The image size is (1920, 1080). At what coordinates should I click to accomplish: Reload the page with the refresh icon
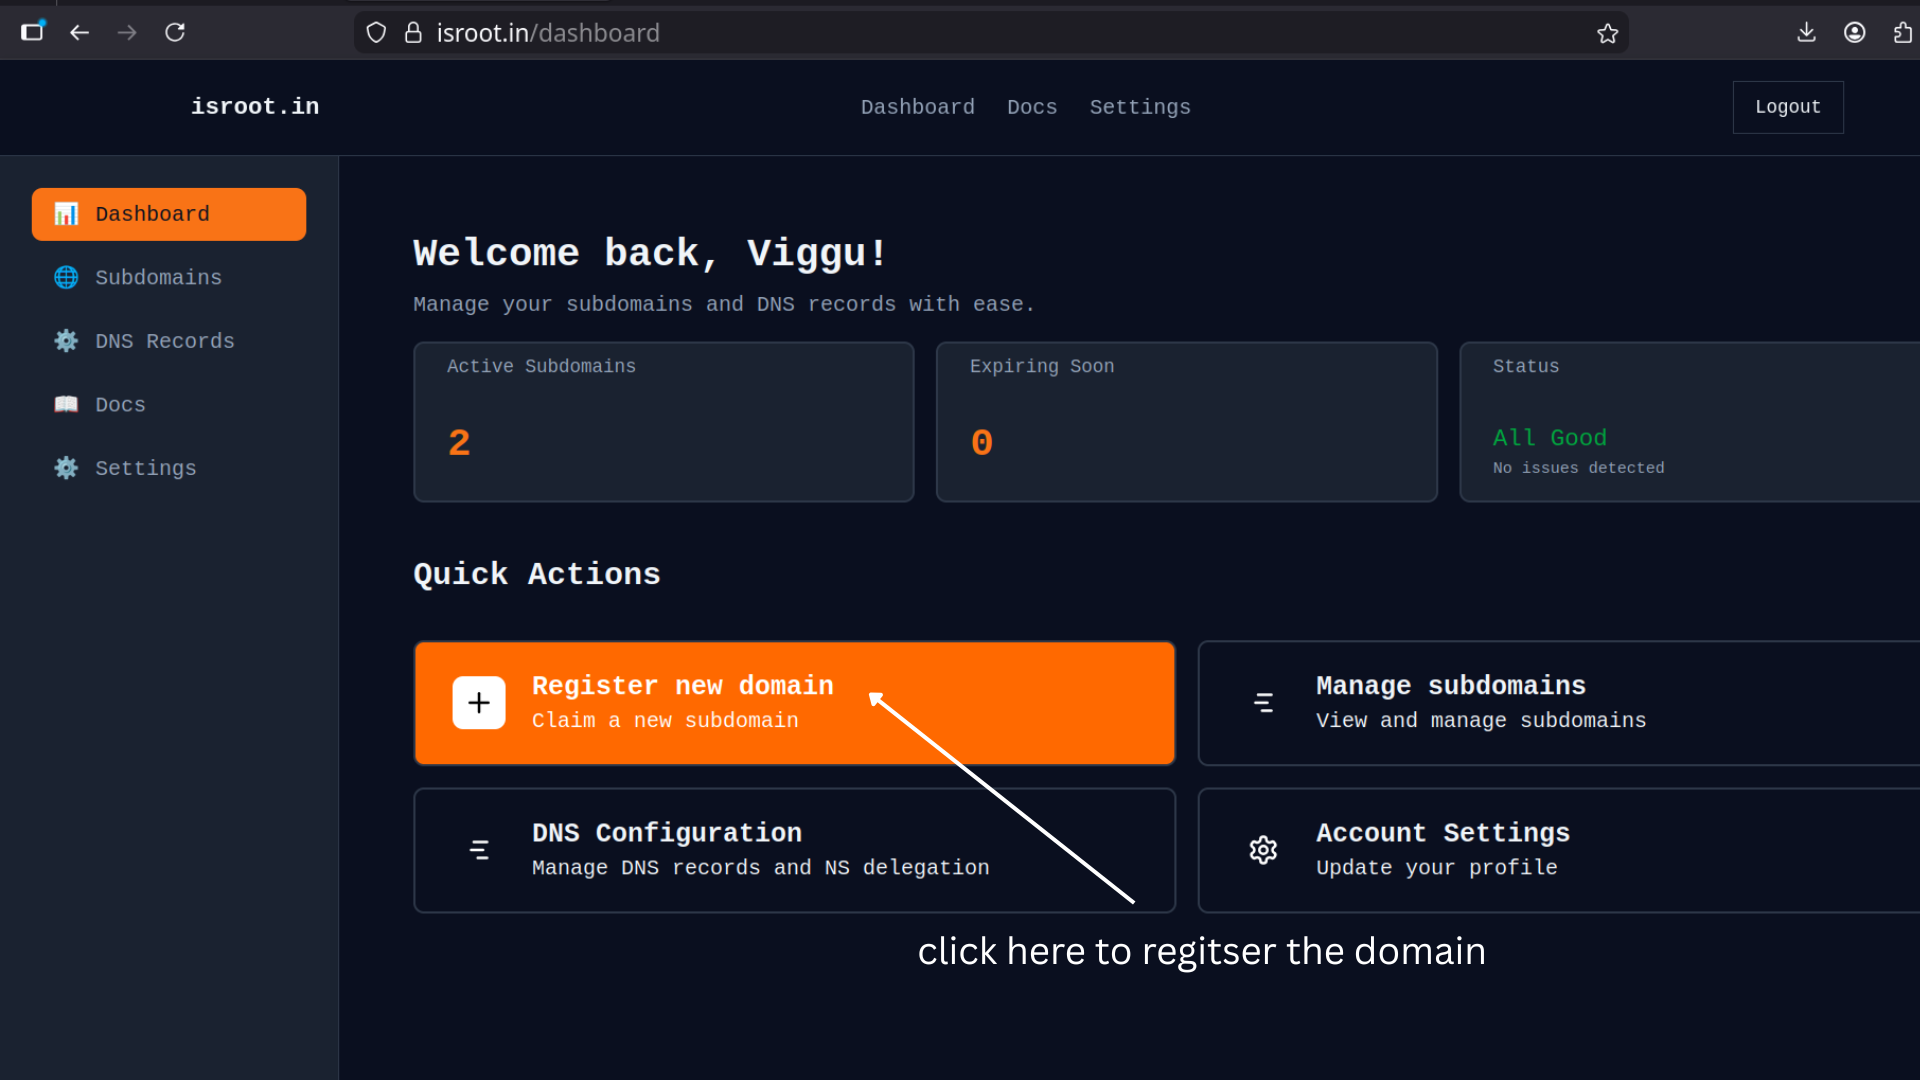tap(175, 33)
